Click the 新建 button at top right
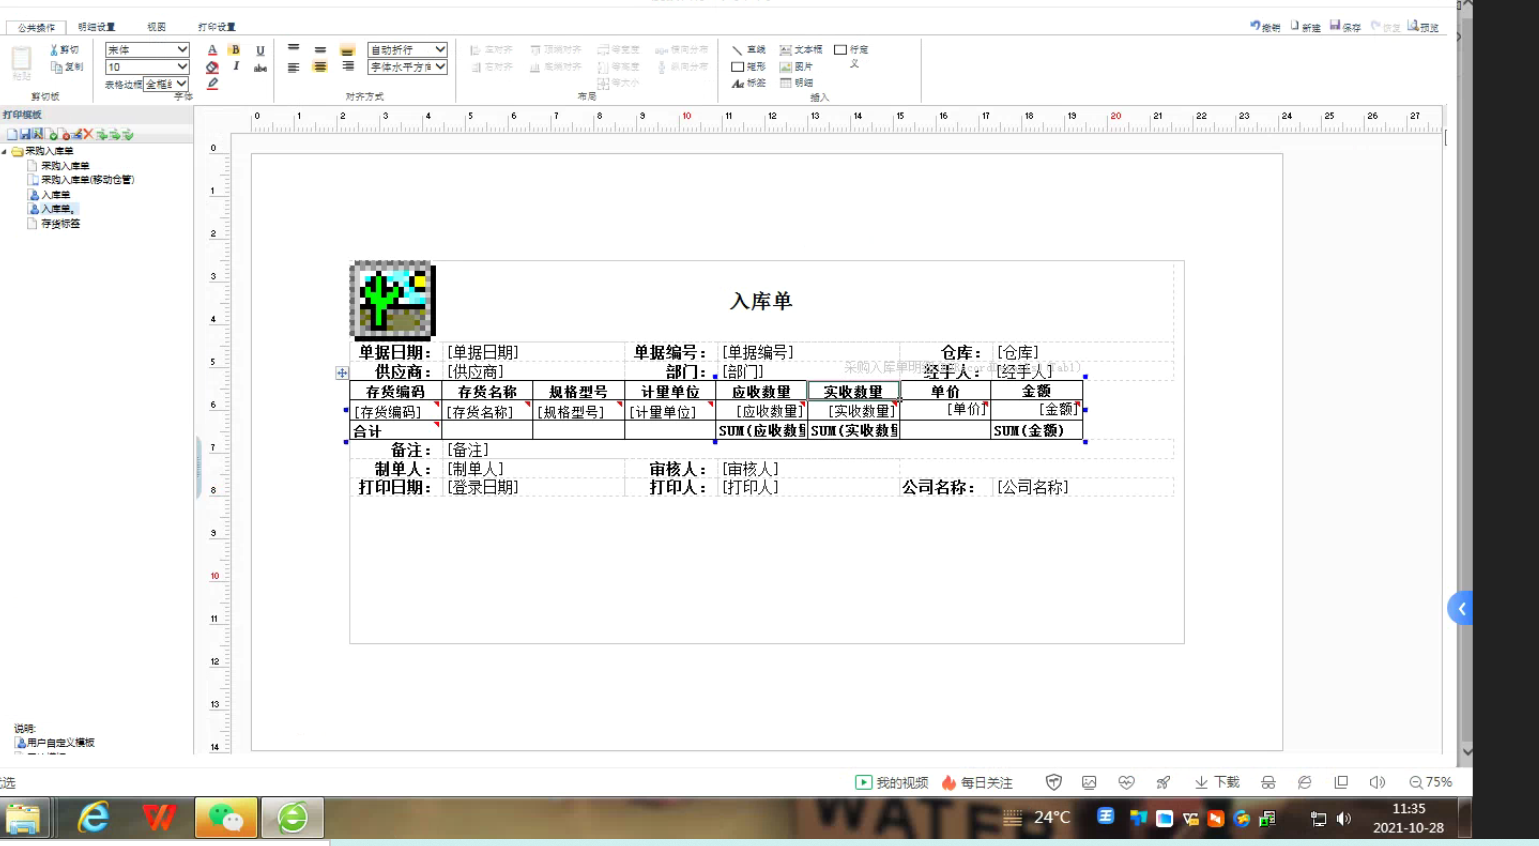The width and height of the screenshot is (1539, 846). coord(1305,27)
